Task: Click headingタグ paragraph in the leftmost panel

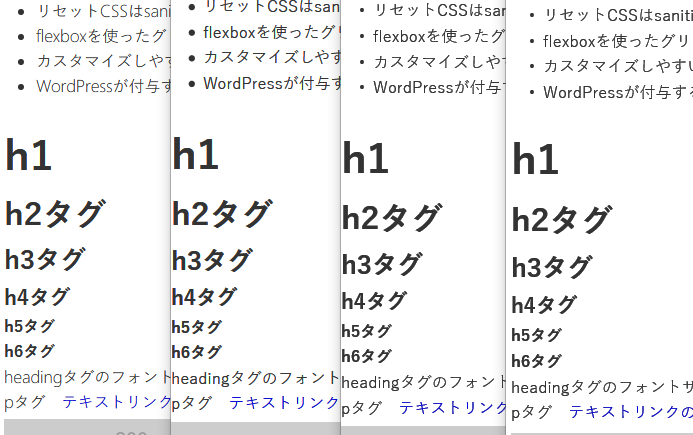Action: pyautogui.click(x=88, y=378)
